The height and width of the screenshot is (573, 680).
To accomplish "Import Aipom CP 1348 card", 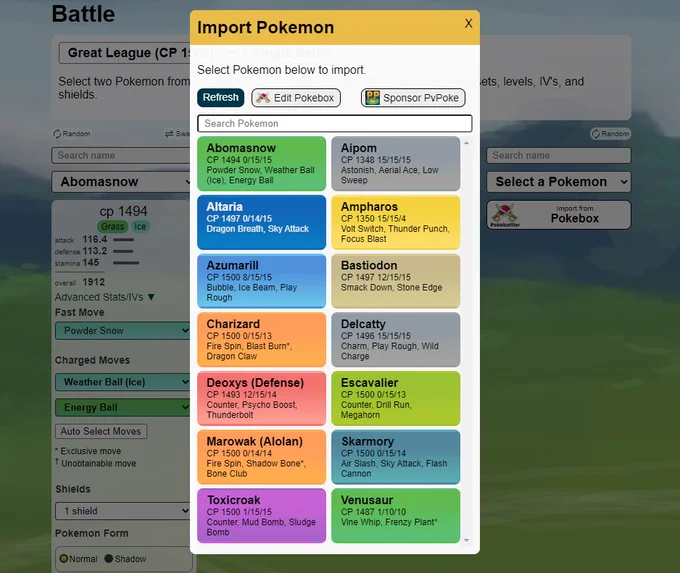I will click(x=396, y=164).
